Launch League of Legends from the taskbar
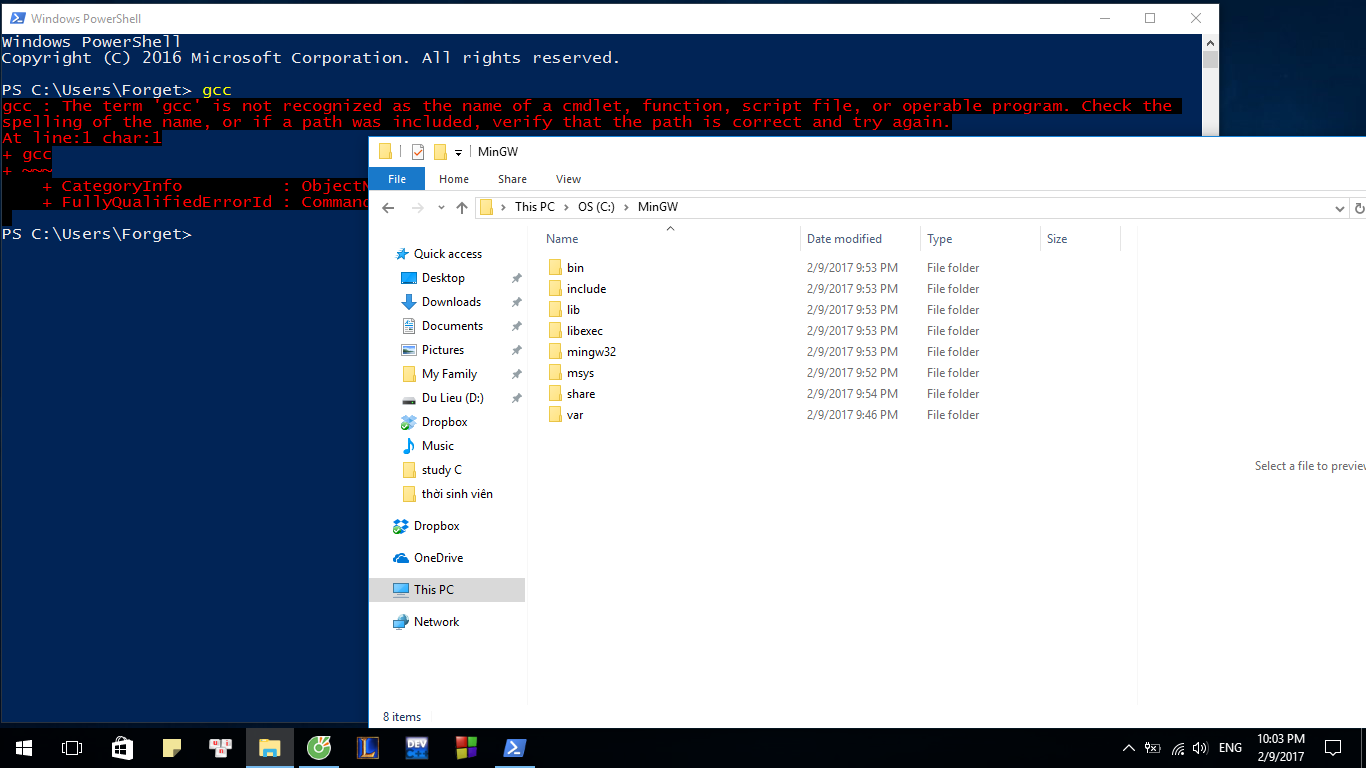Image resolution: width=1366 pixels, height=768 pixels. point(368,748)
